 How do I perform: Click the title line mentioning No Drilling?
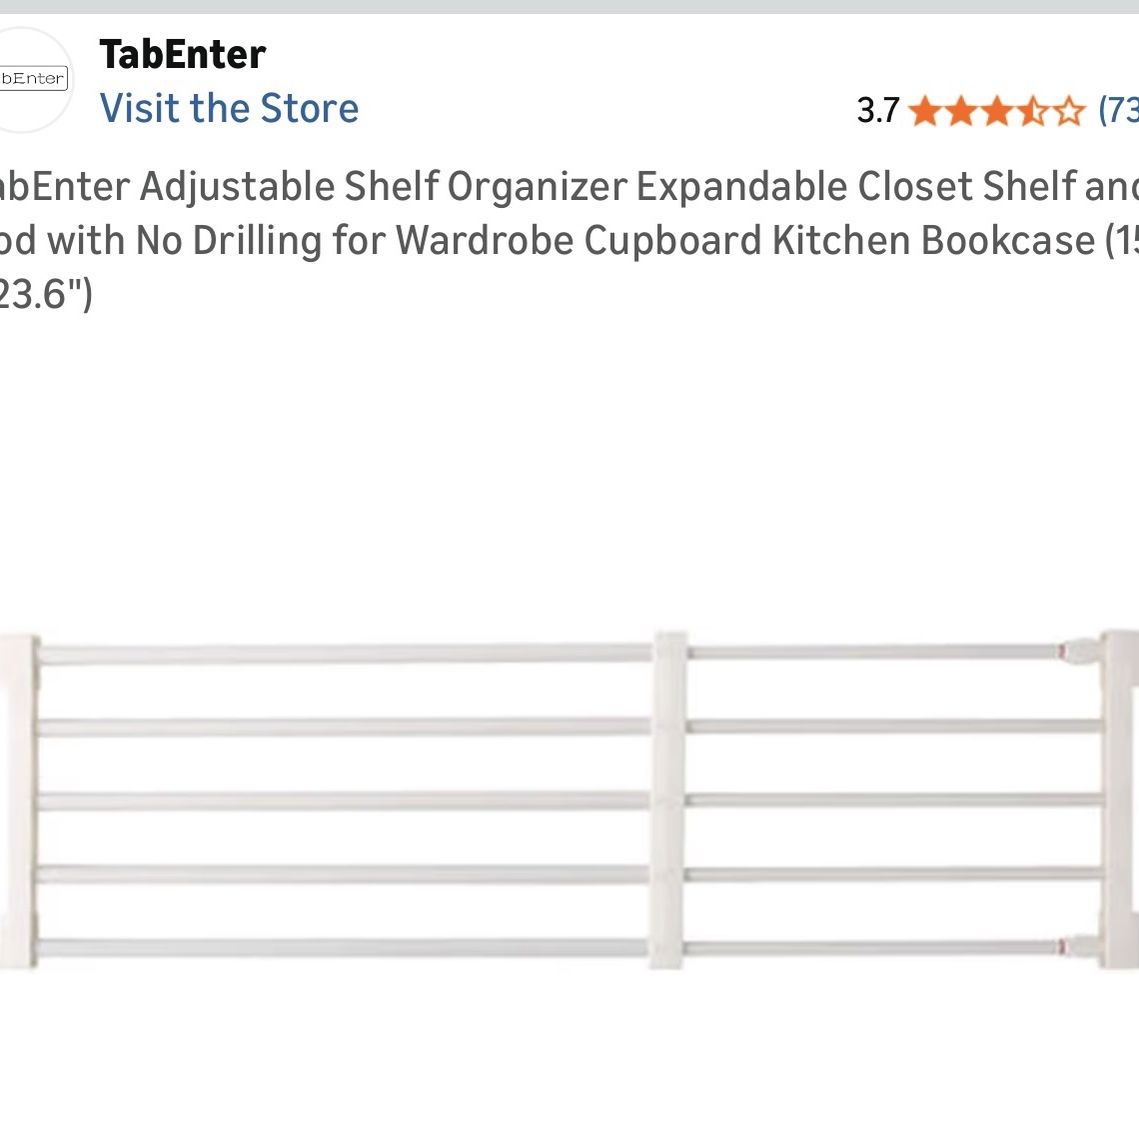click(570, 240)
